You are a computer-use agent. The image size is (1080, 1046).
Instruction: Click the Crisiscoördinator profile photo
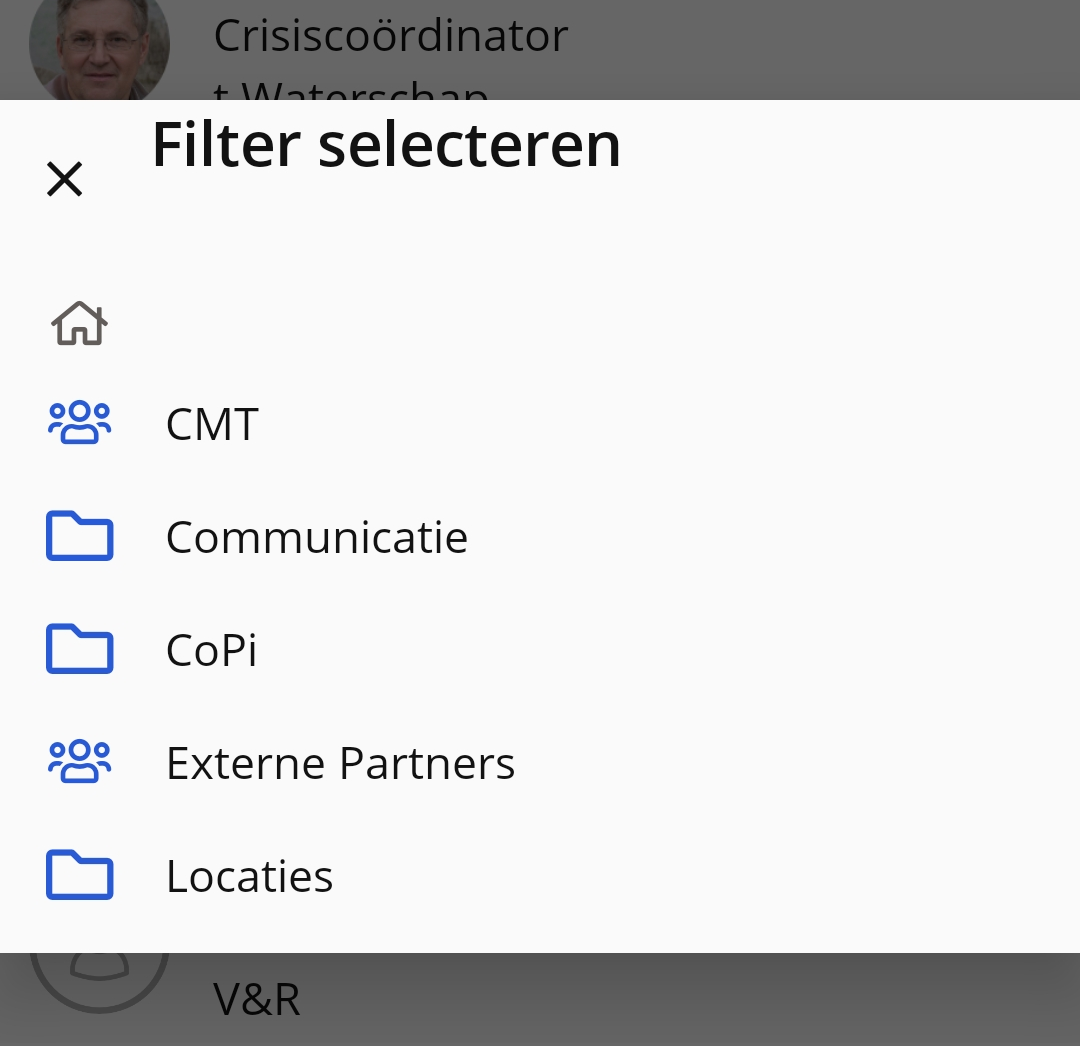click(99, 50)
